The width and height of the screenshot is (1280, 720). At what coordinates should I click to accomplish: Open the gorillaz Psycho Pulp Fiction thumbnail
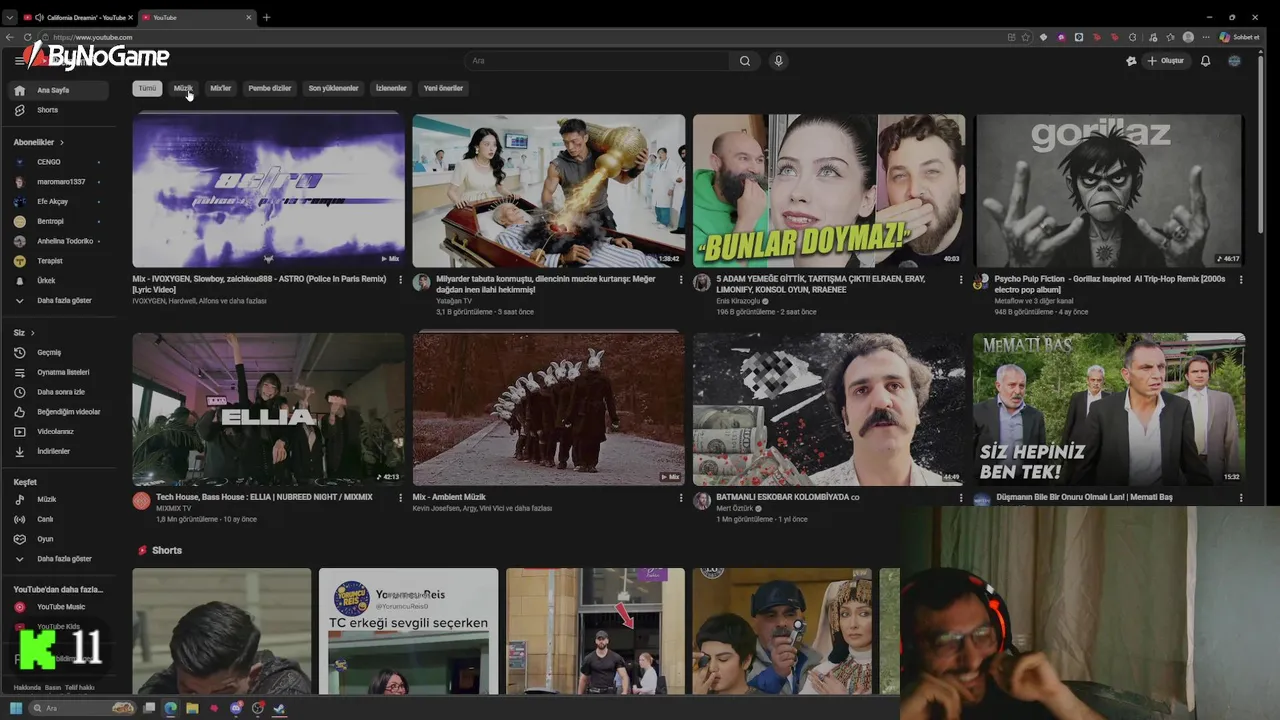click(x=1109, y=190)
